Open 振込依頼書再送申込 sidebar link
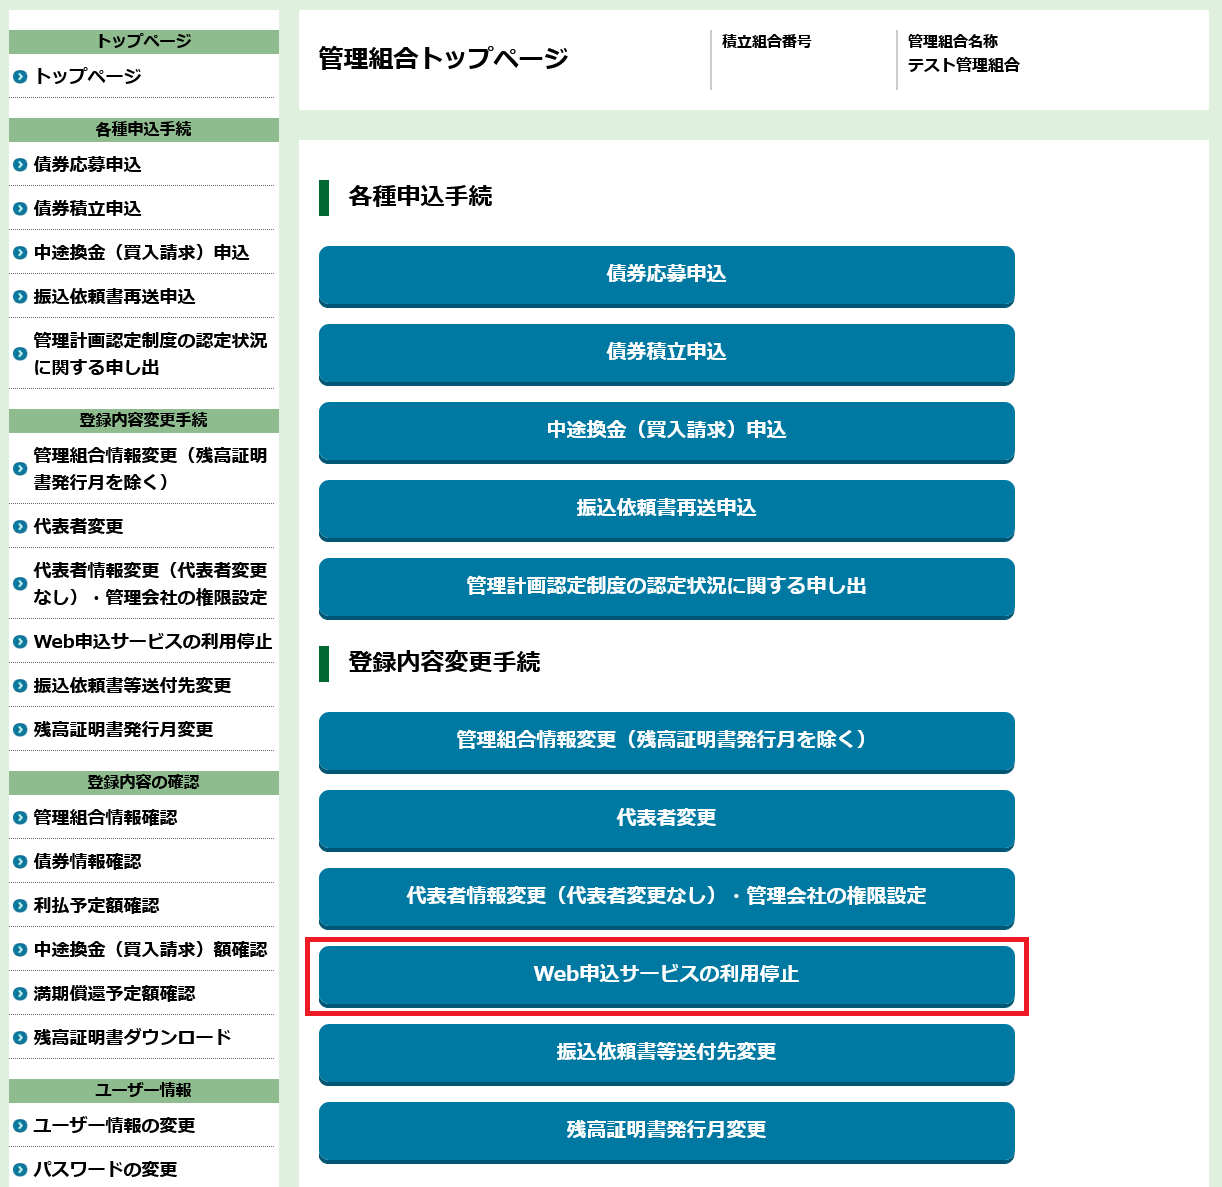1222x1187 pixels. click(115, 296)
